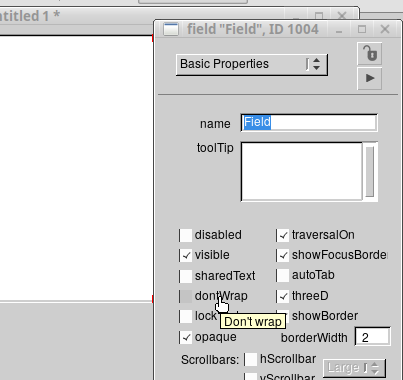Check the dontWrap option
Screen dimensions: 403x380
point(186,296)
